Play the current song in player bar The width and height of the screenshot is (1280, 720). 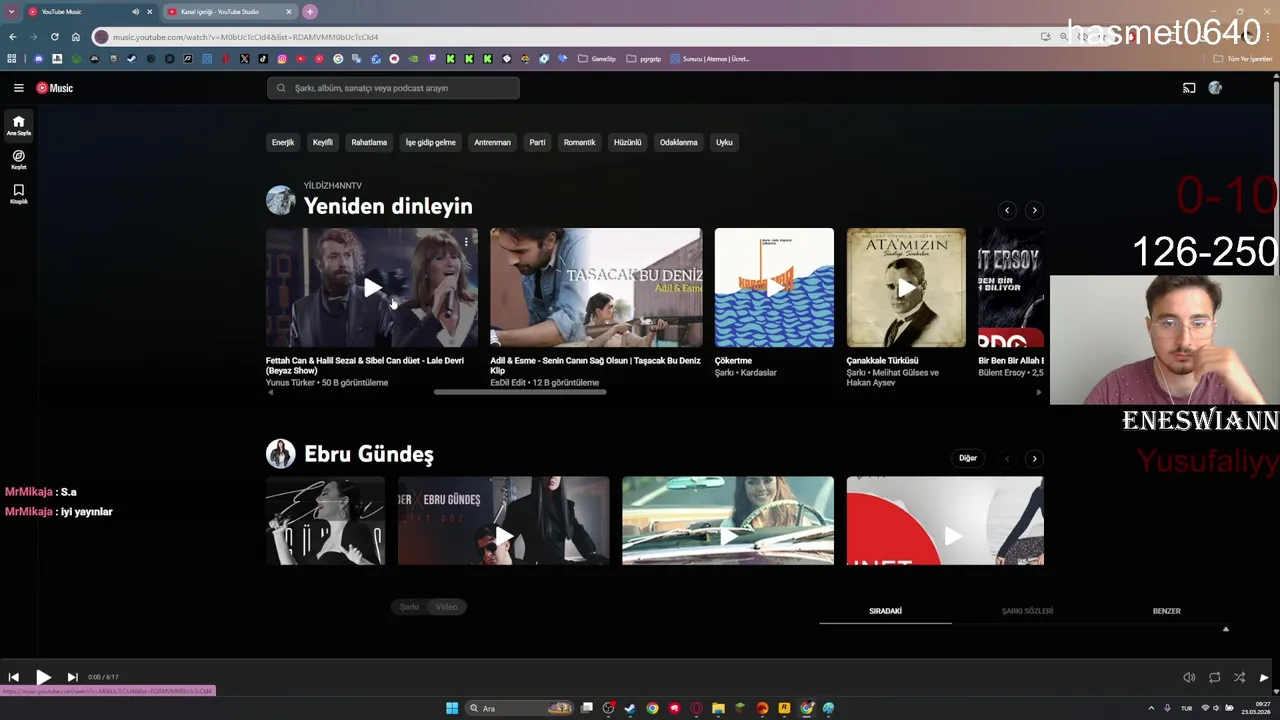click(43, 677)
